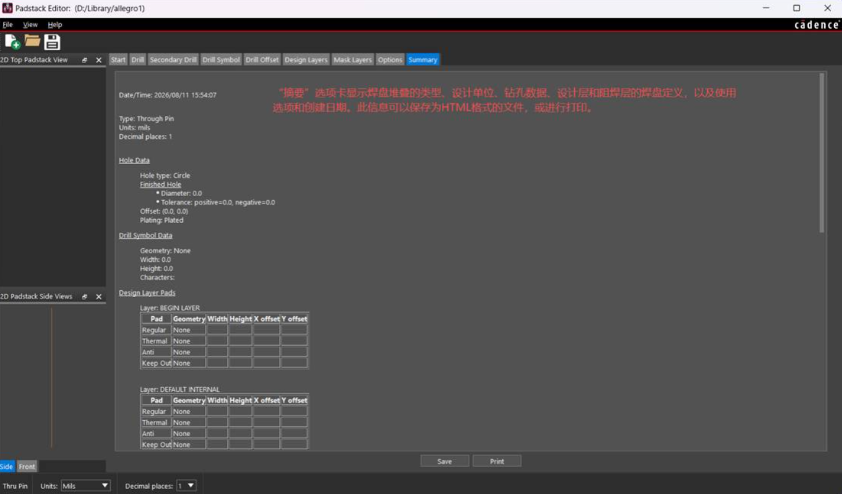Select the Side view tab

(x=7, y=466)
